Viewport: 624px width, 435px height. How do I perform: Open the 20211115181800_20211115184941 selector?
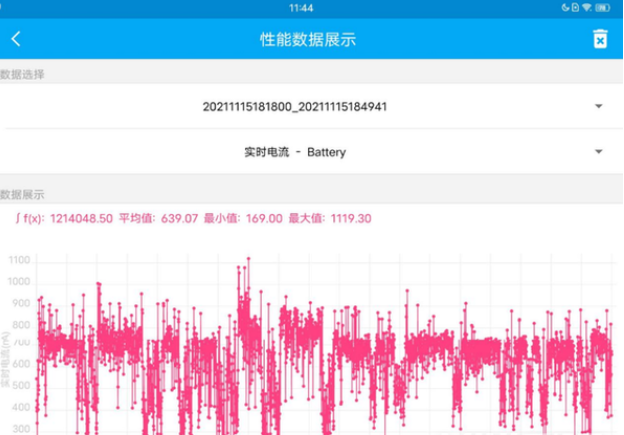tap(294, 106)
